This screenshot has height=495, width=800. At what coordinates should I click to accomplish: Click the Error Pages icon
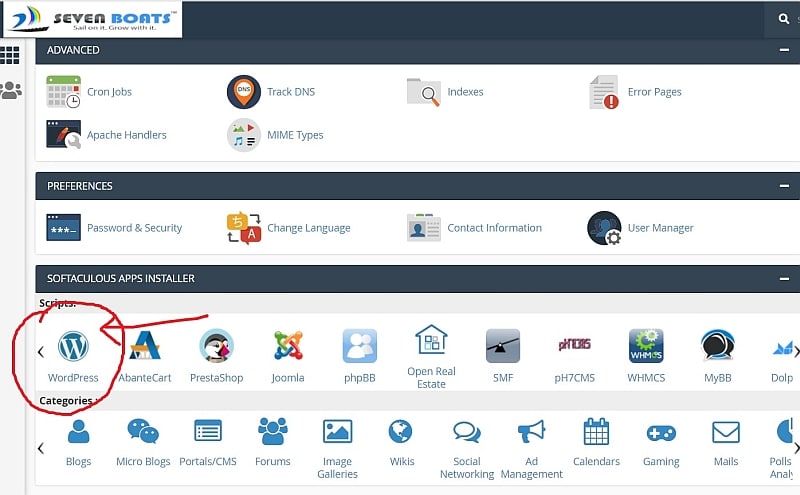pos(604,92)
